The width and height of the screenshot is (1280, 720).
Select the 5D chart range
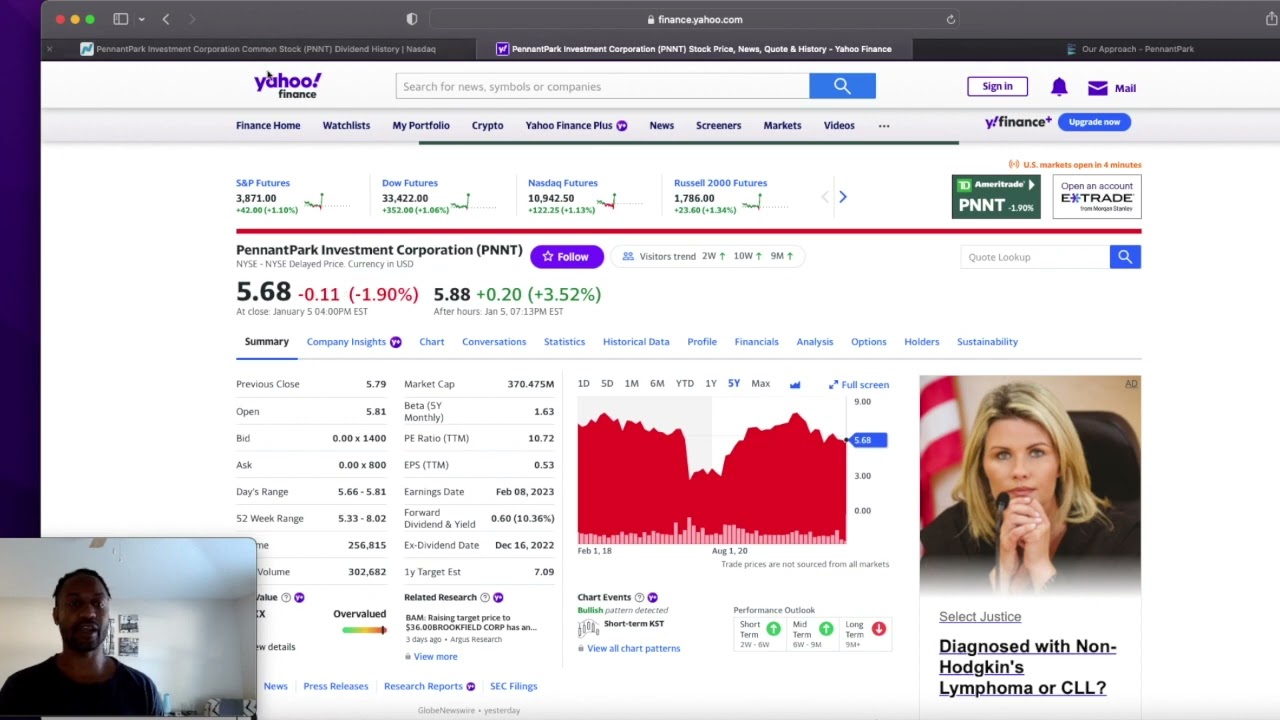click(607, 384)
